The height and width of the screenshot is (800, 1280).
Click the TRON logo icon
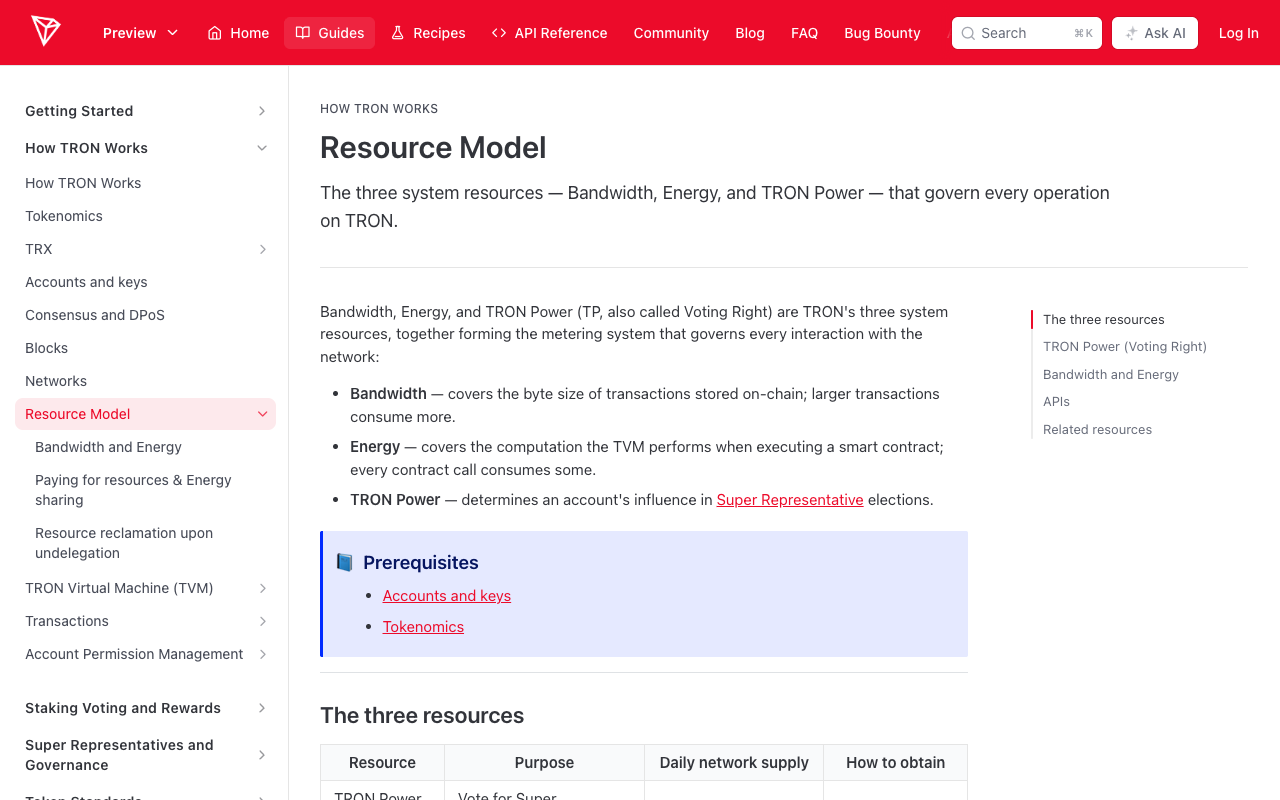[45, 32]
